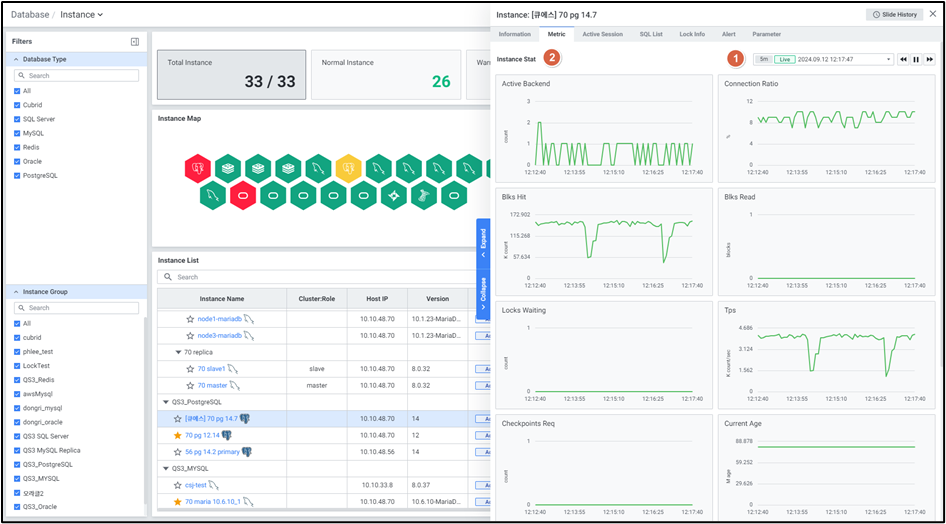Uncheck the LockTest instance group
Viewport: 946px width, 524px height.
[x=17, y=366]
